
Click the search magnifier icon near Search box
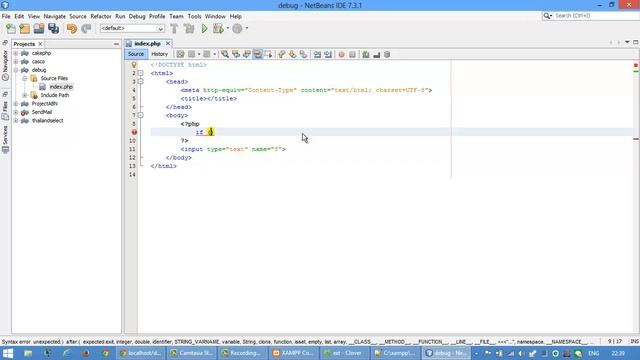tap(547, 16)
